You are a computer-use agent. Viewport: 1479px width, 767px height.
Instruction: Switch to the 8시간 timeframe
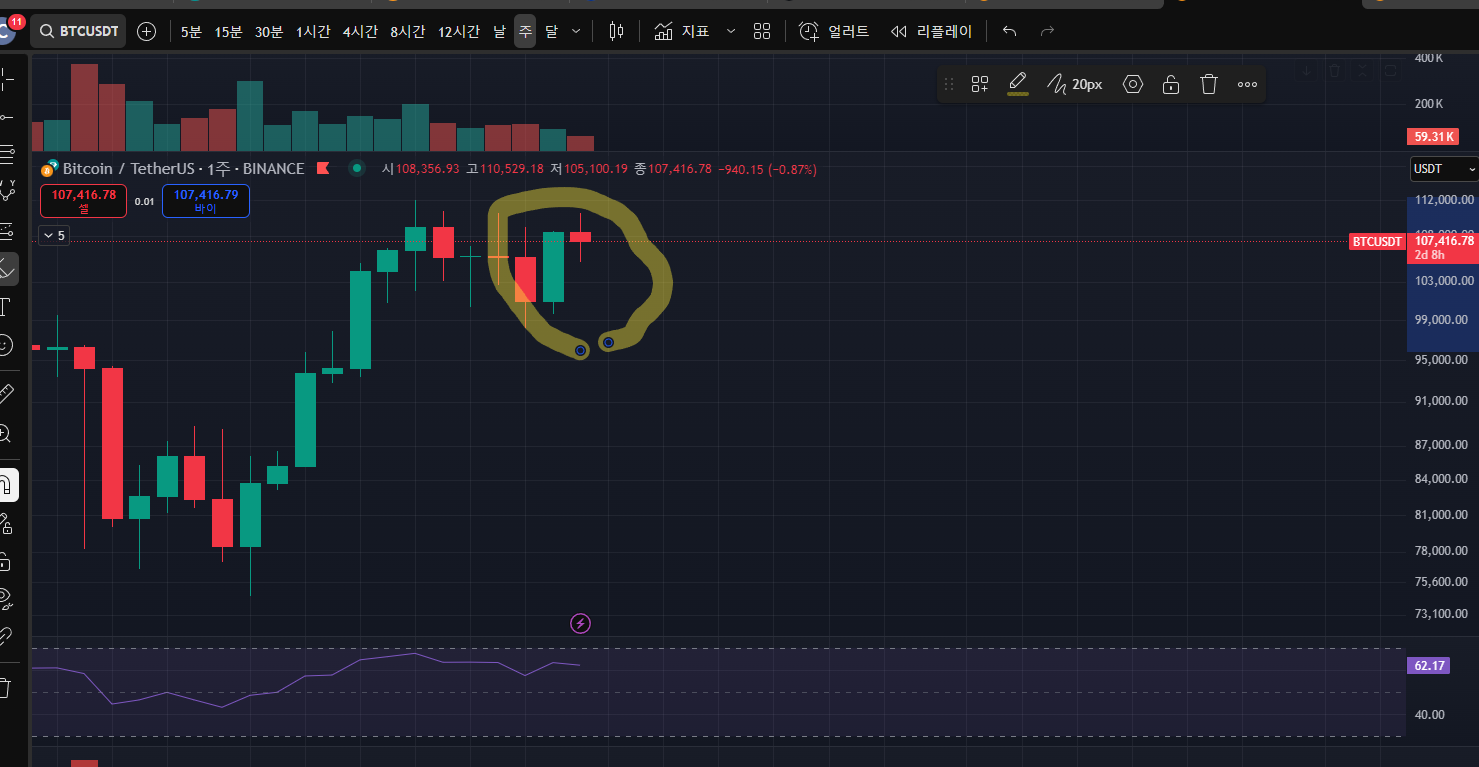pos(407,31)
